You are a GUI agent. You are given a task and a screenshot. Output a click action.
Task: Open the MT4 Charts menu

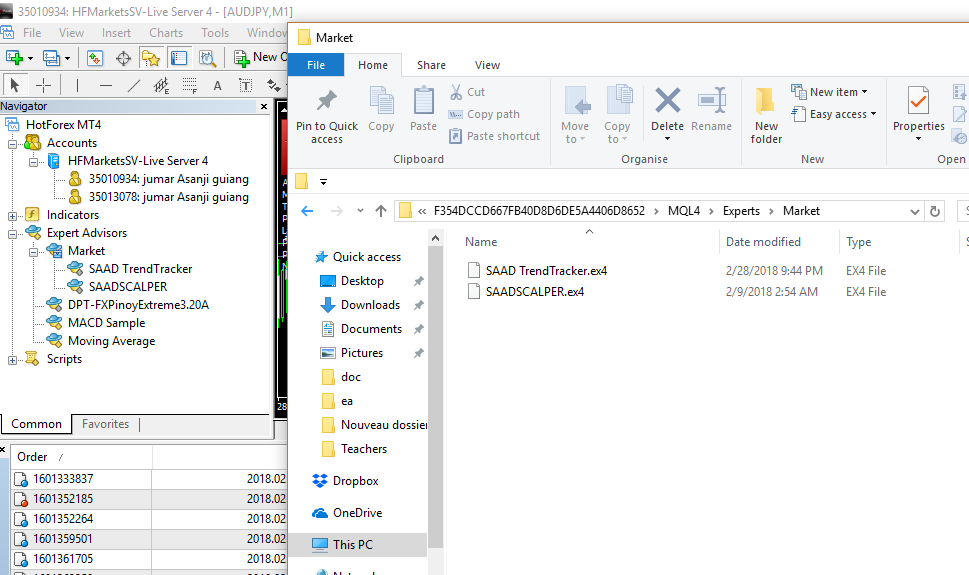tap(166, 33)
